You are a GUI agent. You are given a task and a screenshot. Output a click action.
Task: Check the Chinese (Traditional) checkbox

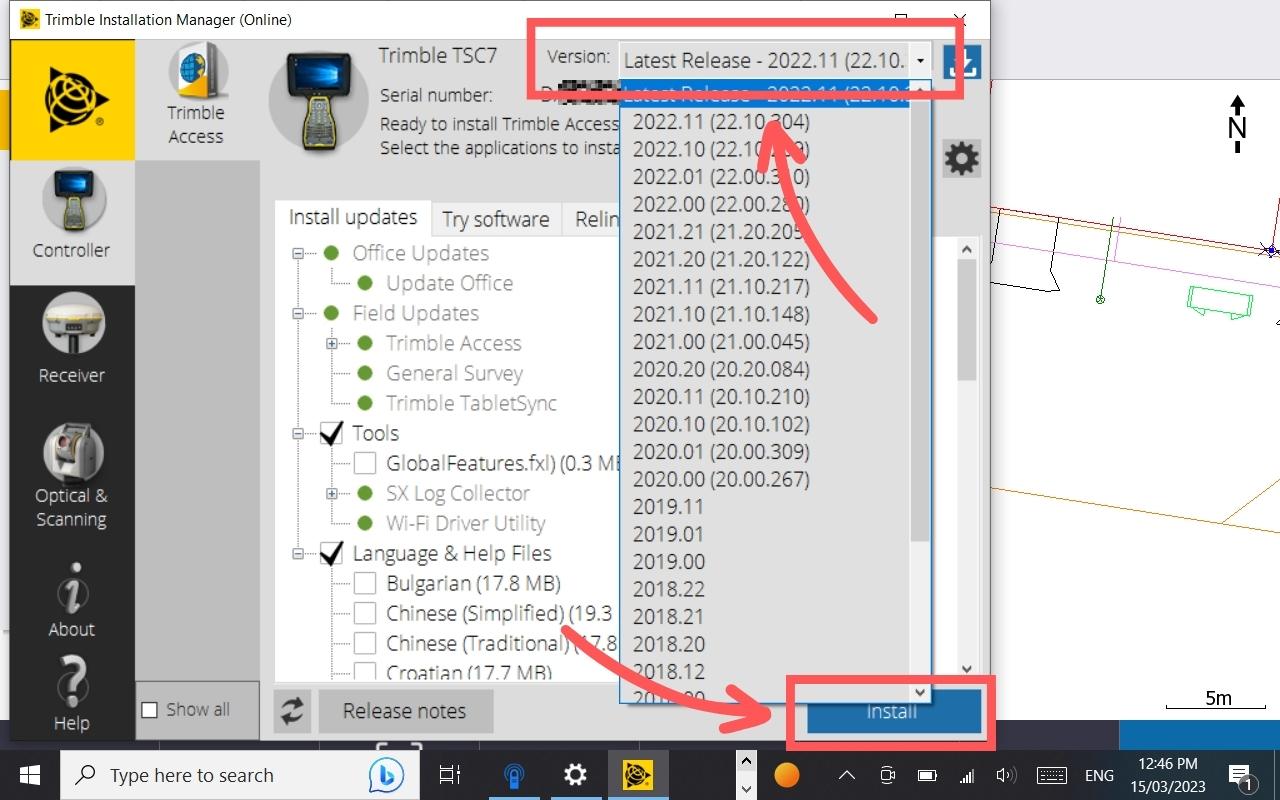365,643
